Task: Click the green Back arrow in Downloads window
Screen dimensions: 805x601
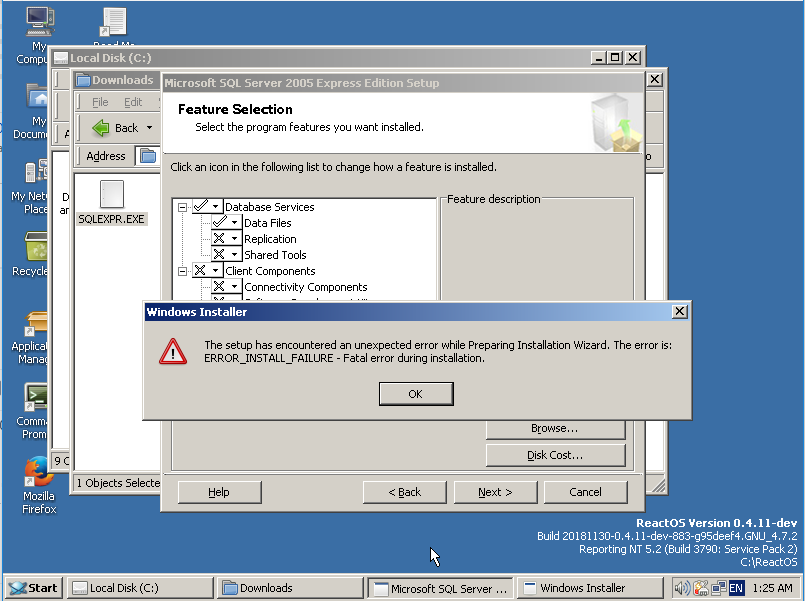Action: (101, 128)
